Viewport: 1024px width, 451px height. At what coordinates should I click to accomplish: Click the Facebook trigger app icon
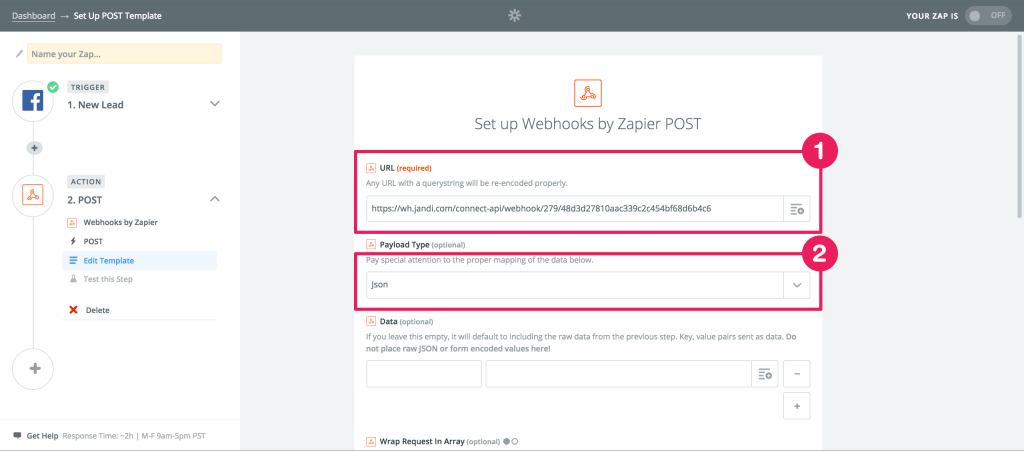35,102
